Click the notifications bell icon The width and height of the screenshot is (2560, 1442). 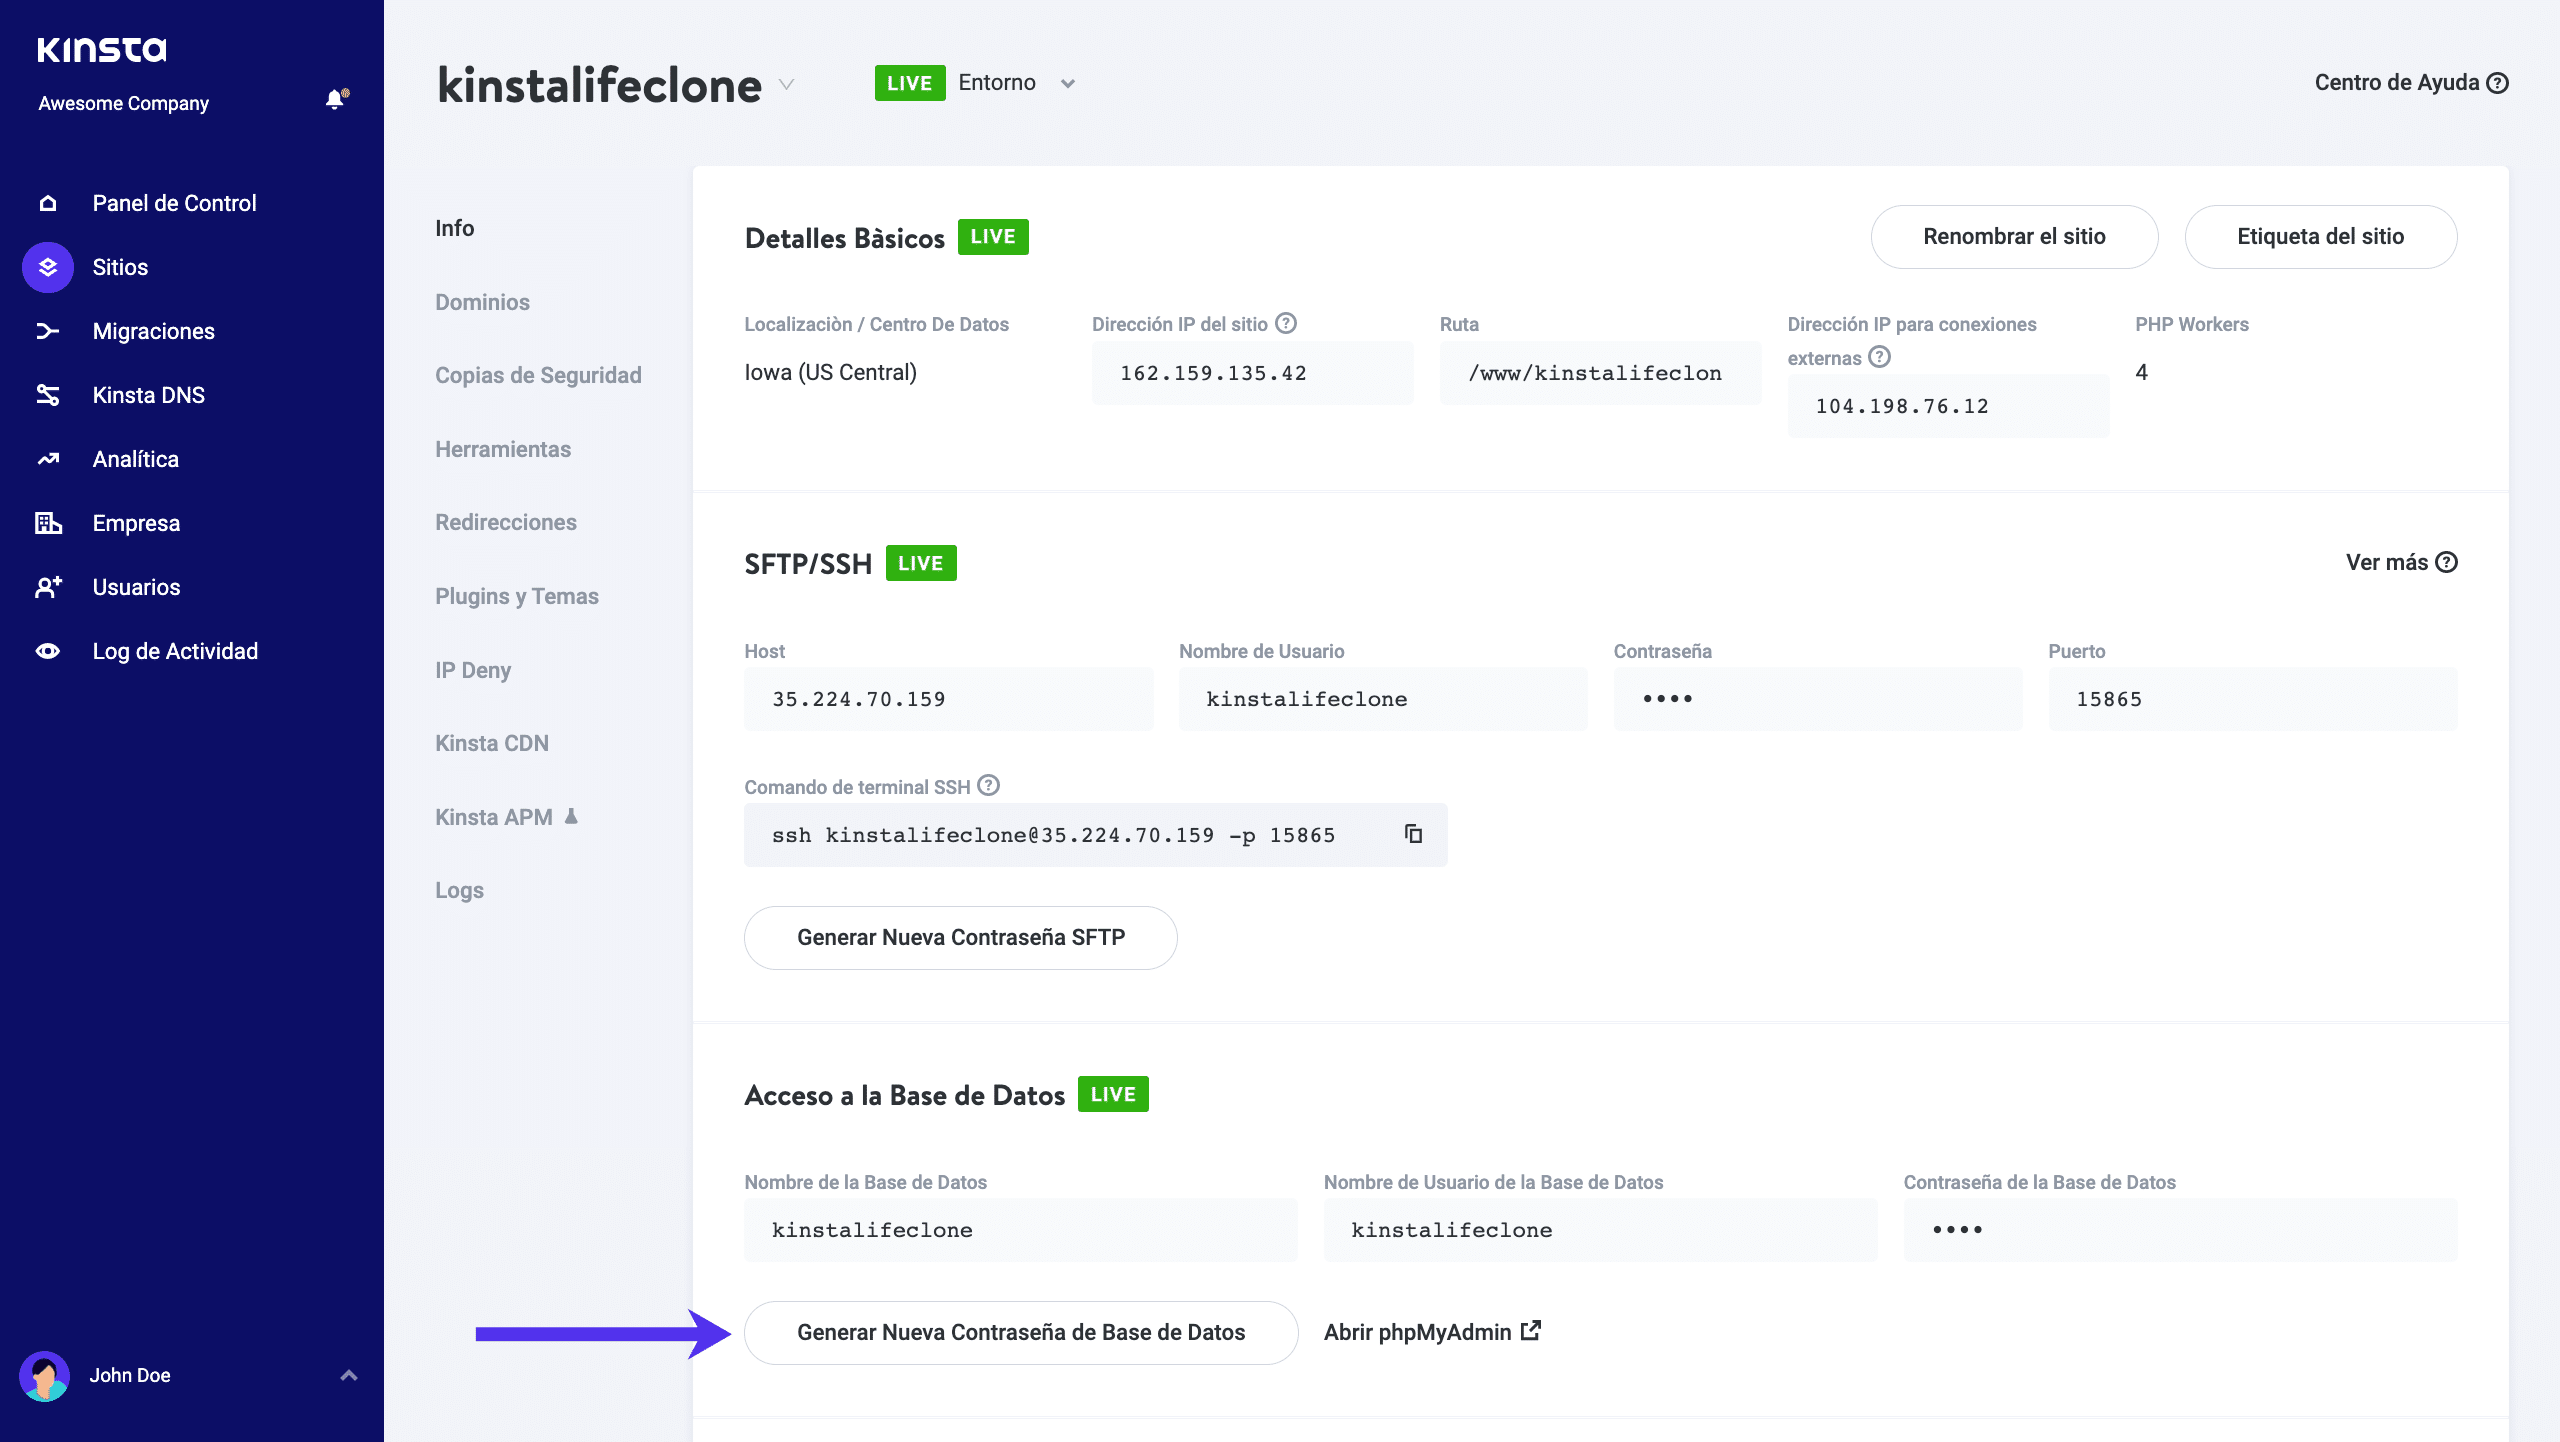click(x=336, y=99)
